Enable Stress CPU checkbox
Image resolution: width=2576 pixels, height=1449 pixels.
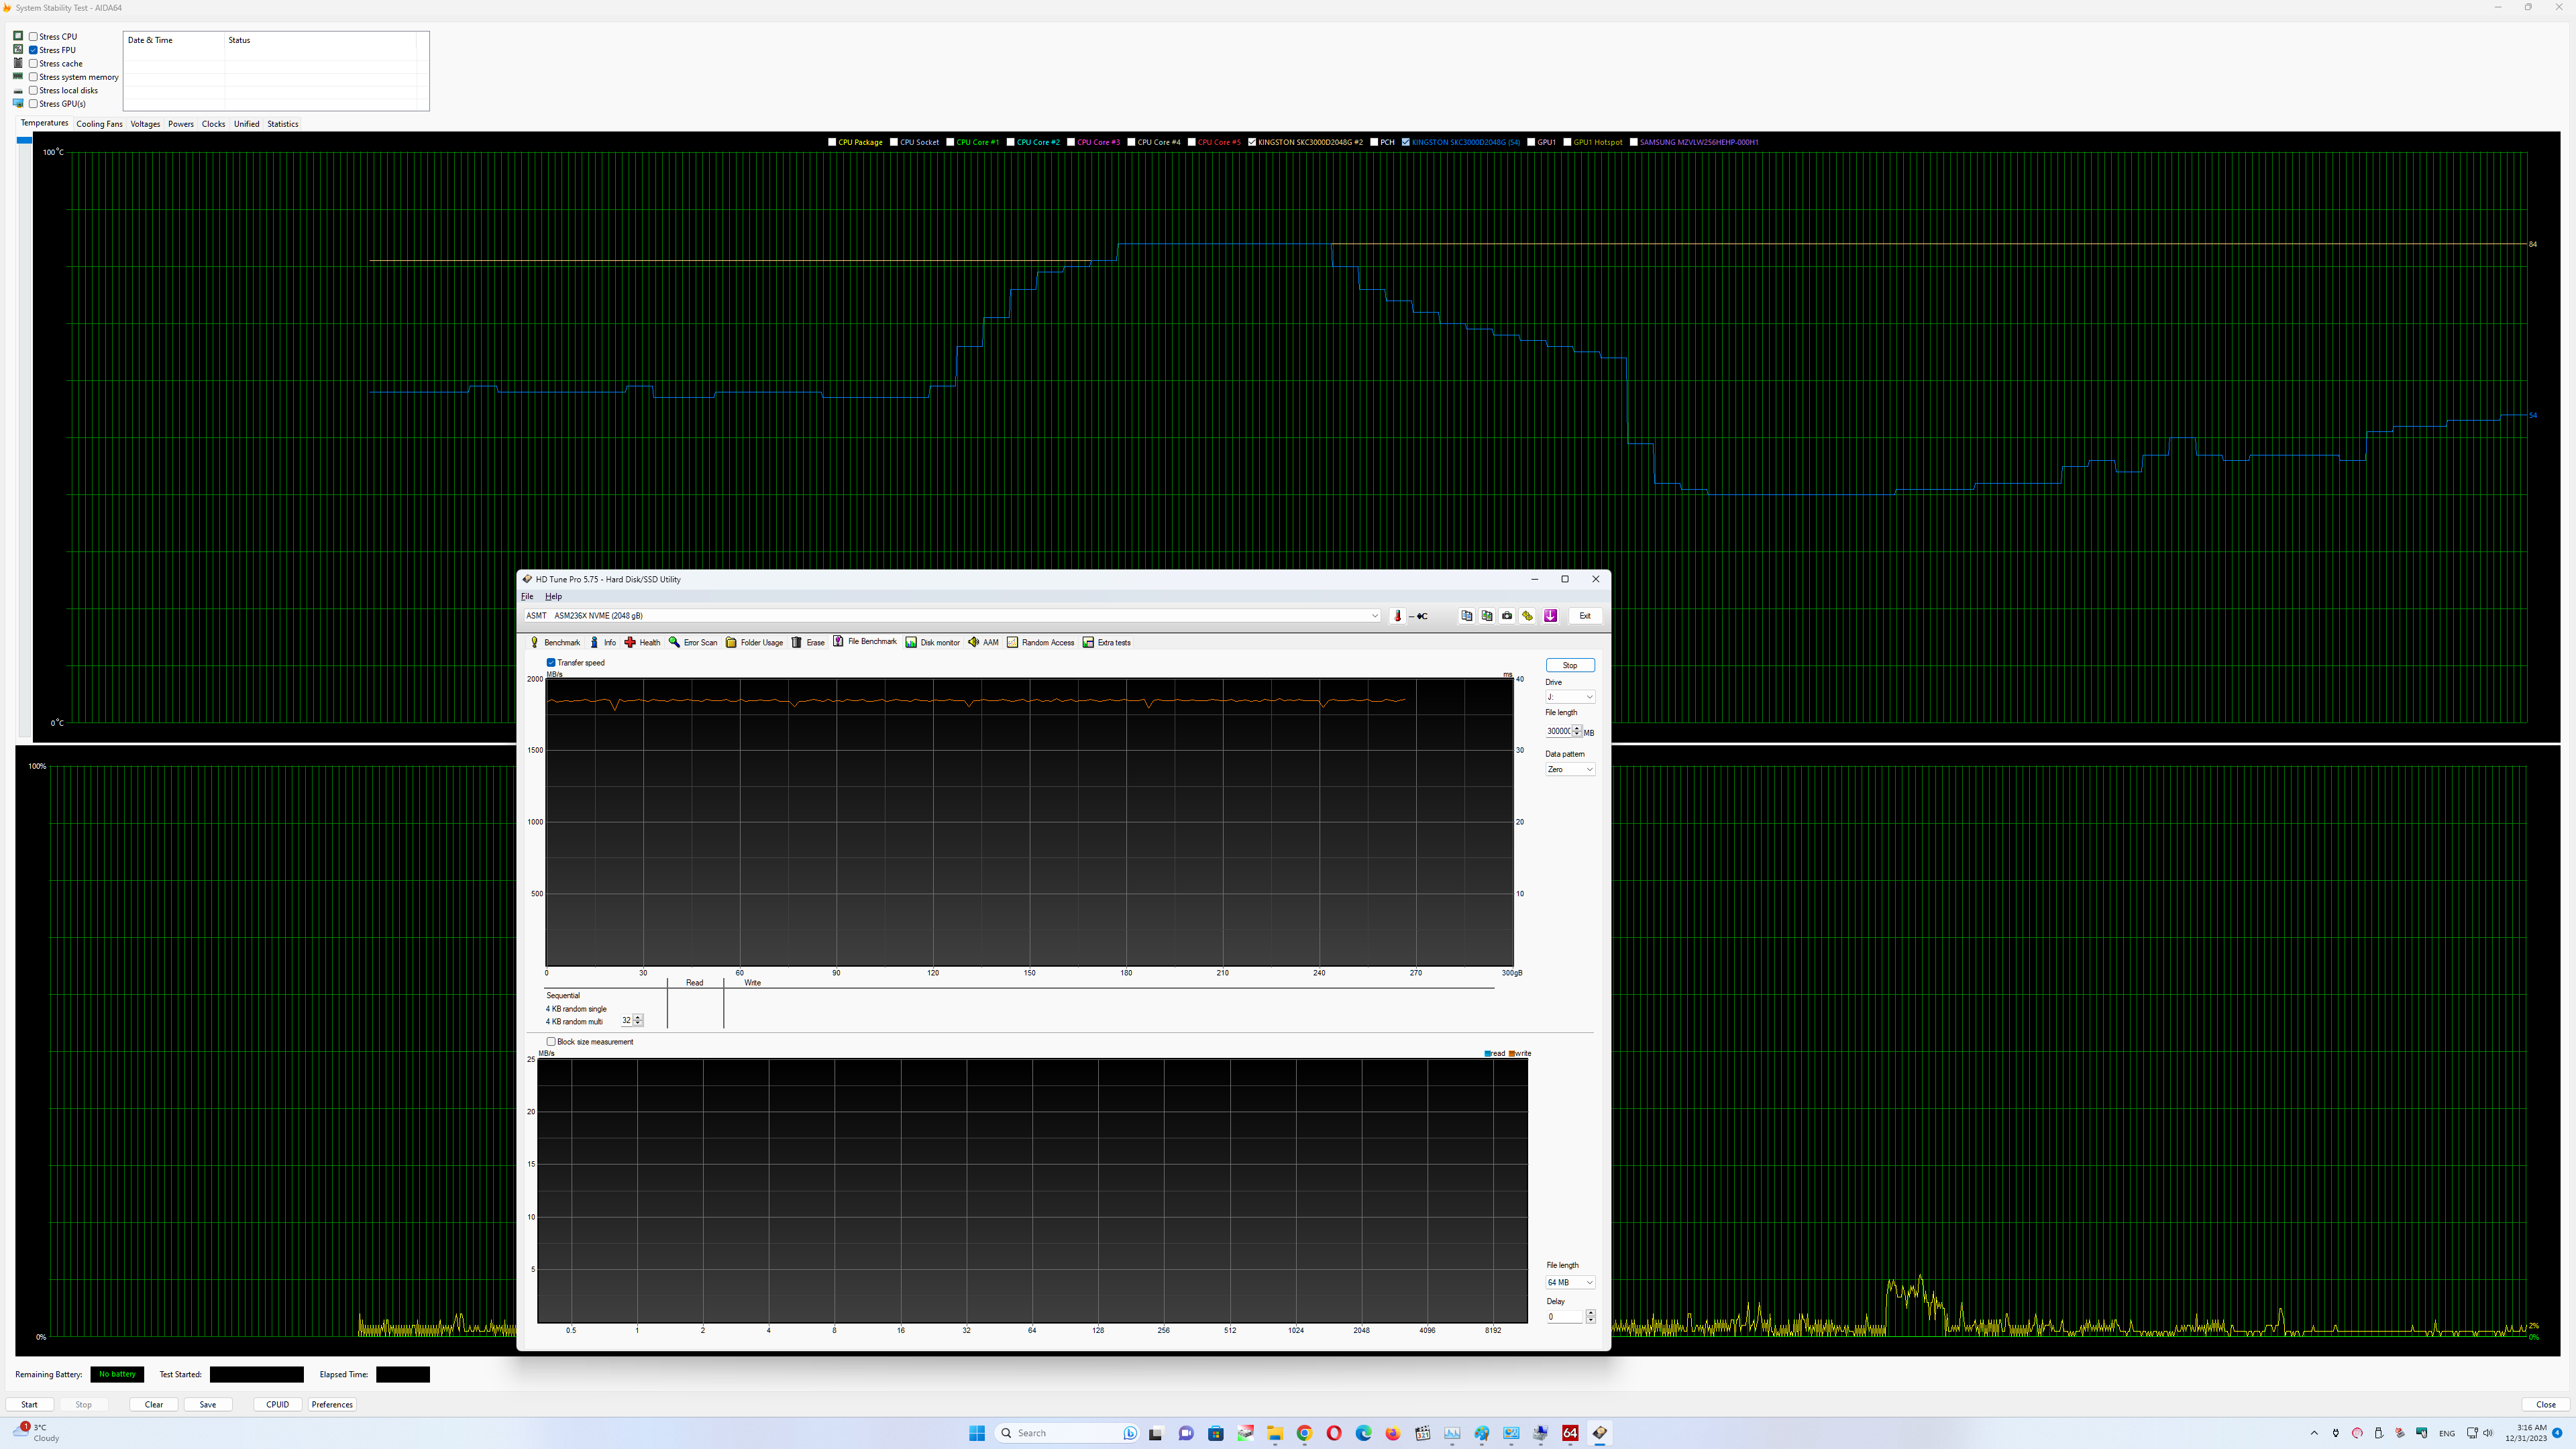click(x=34, y=37)
